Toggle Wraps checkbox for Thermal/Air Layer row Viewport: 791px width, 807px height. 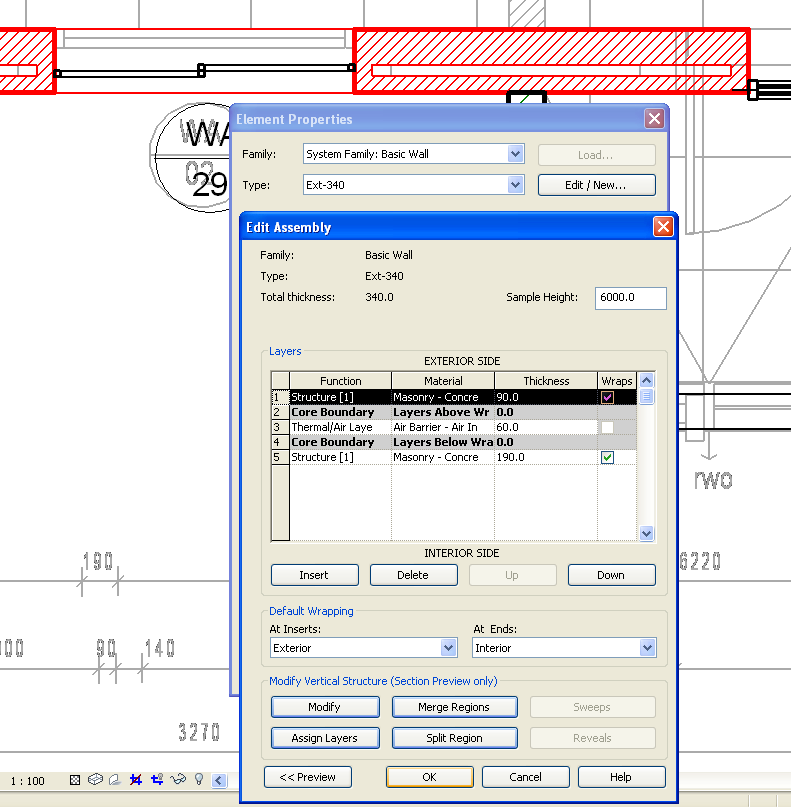pyautogui.click(x=607, y=427)
